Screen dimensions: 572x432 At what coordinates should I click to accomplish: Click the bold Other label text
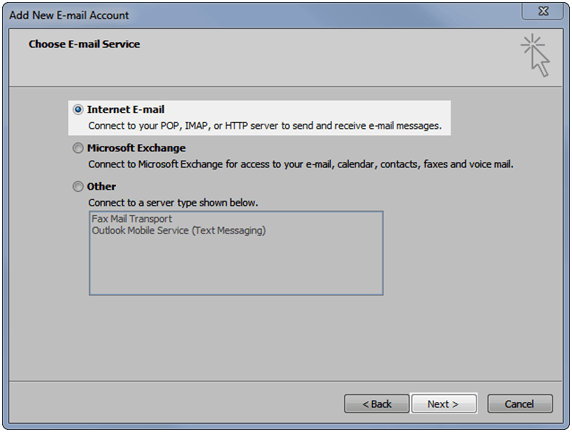coord(101,186)
